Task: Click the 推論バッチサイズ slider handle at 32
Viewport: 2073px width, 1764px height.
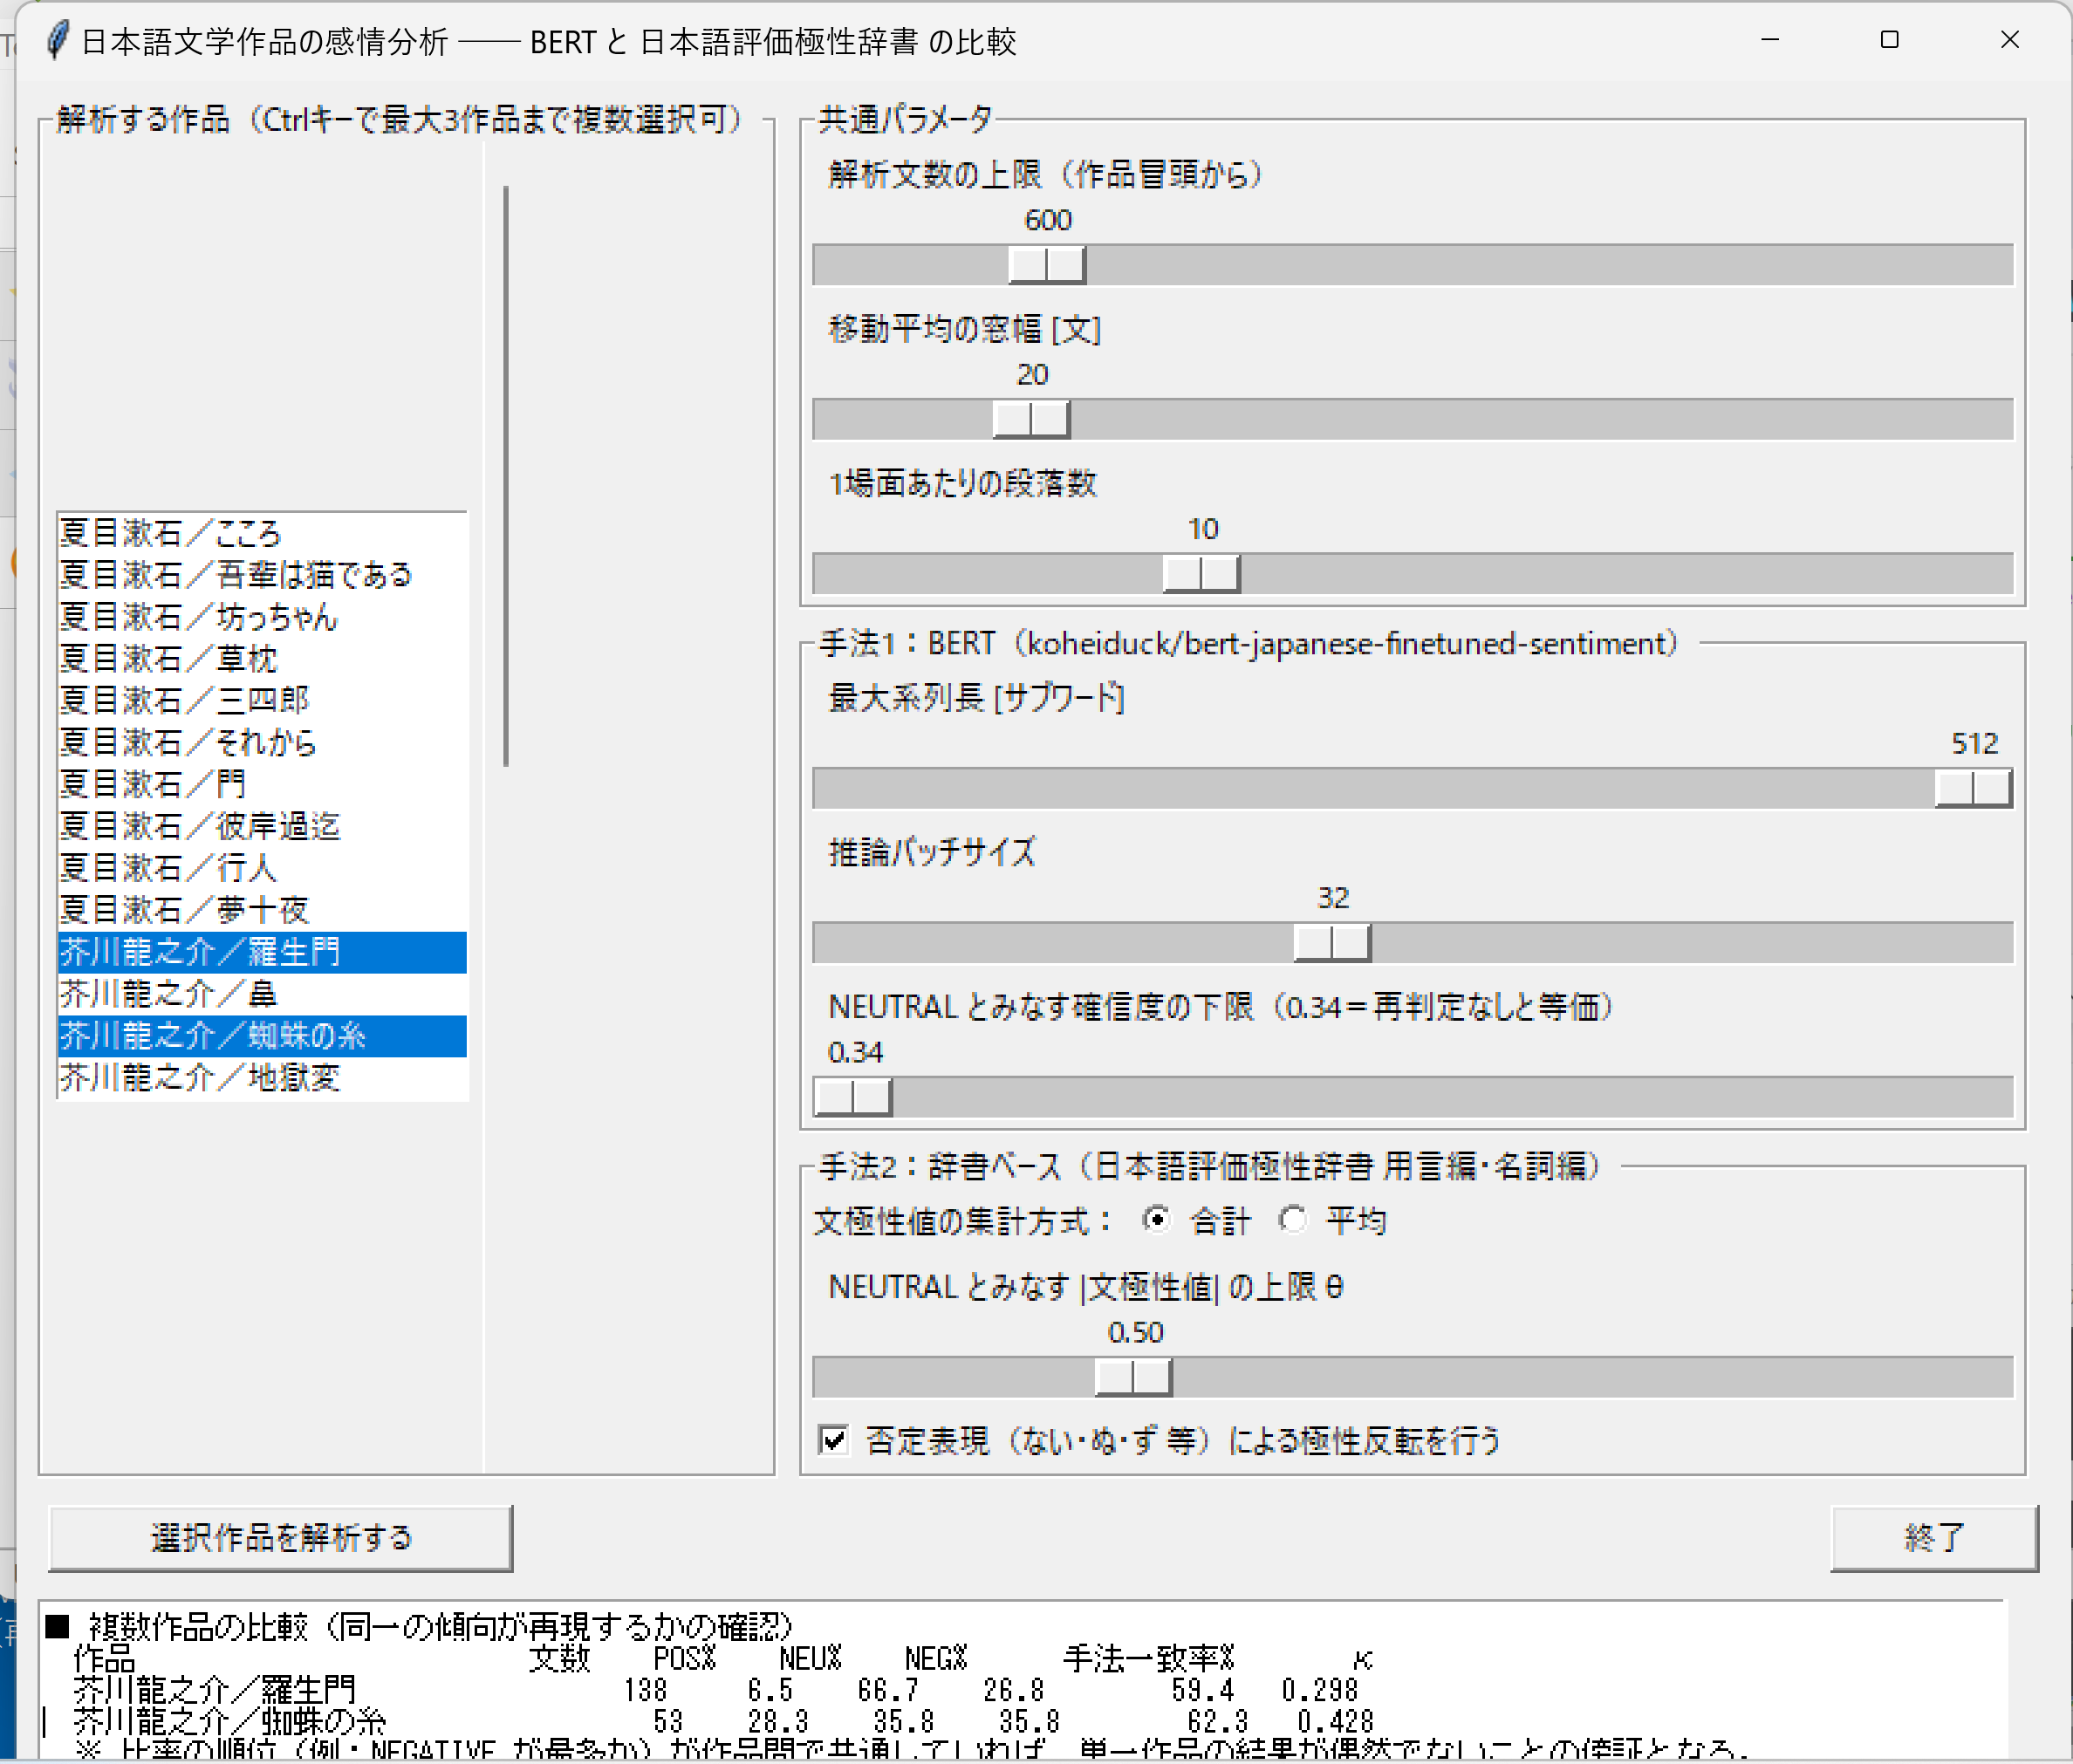Action: click(x=1332, y=943)
